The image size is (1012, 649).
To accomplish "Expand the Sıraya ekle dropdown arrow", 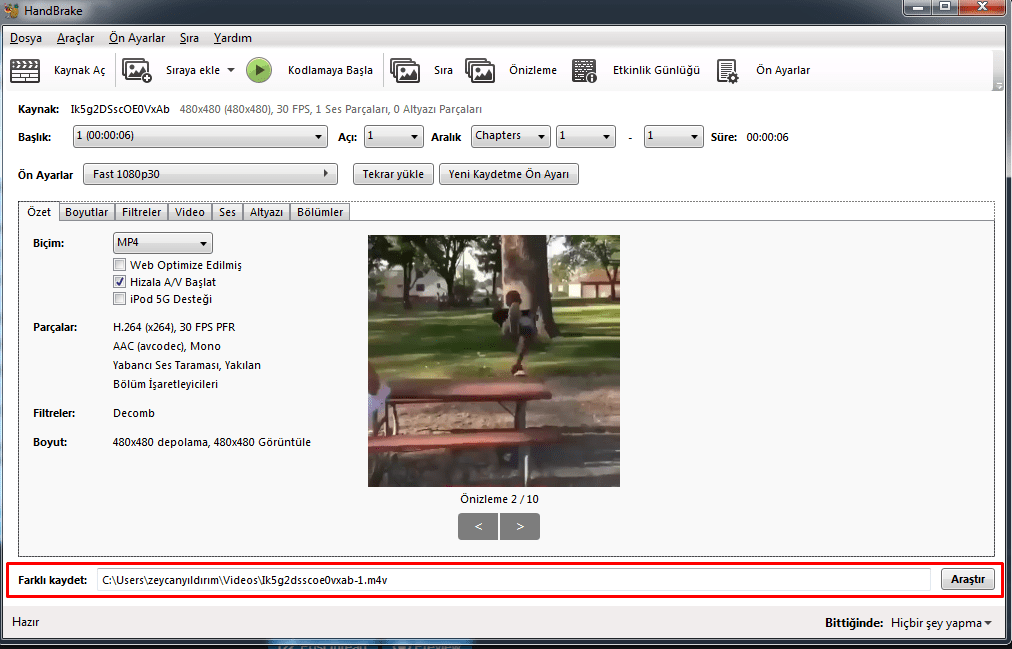I will coord(231,70).
